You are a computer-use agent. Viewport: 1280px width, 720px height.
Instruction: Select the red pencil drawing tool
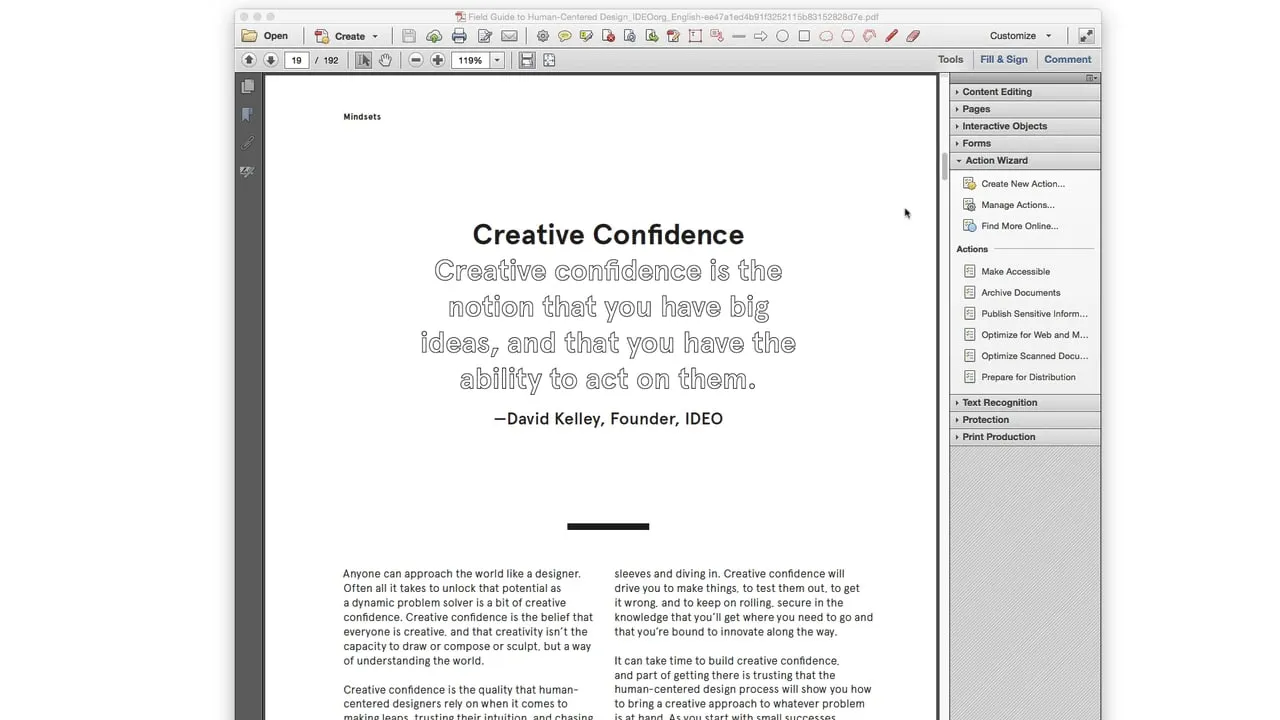pyautogui.click(x=891, y=36)
